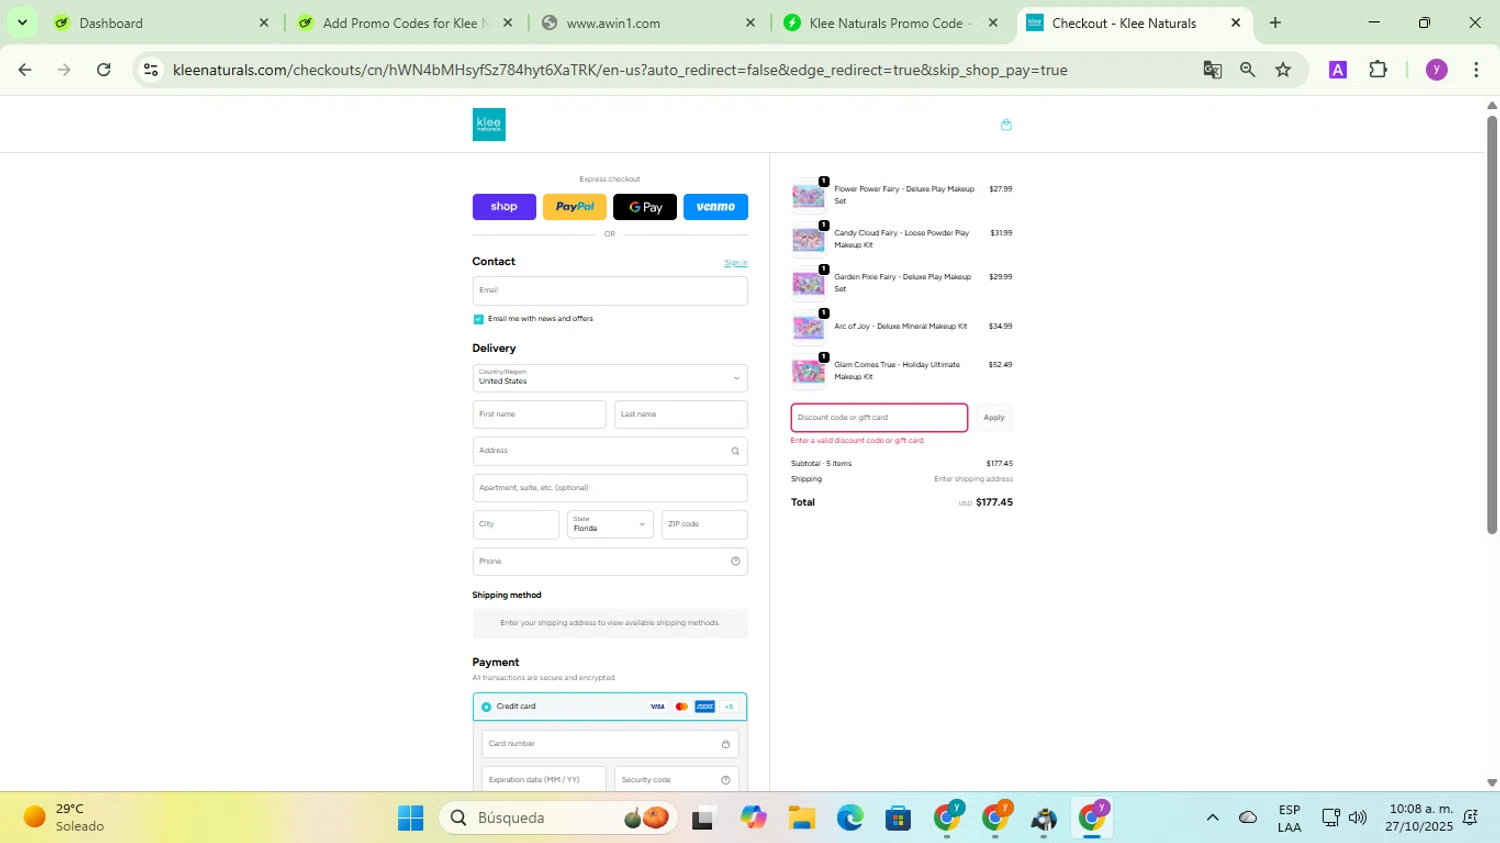Click the phone field help icon
Image resolution: width=1500 pixels, height=843 pixels.
[x=735, y=561]
